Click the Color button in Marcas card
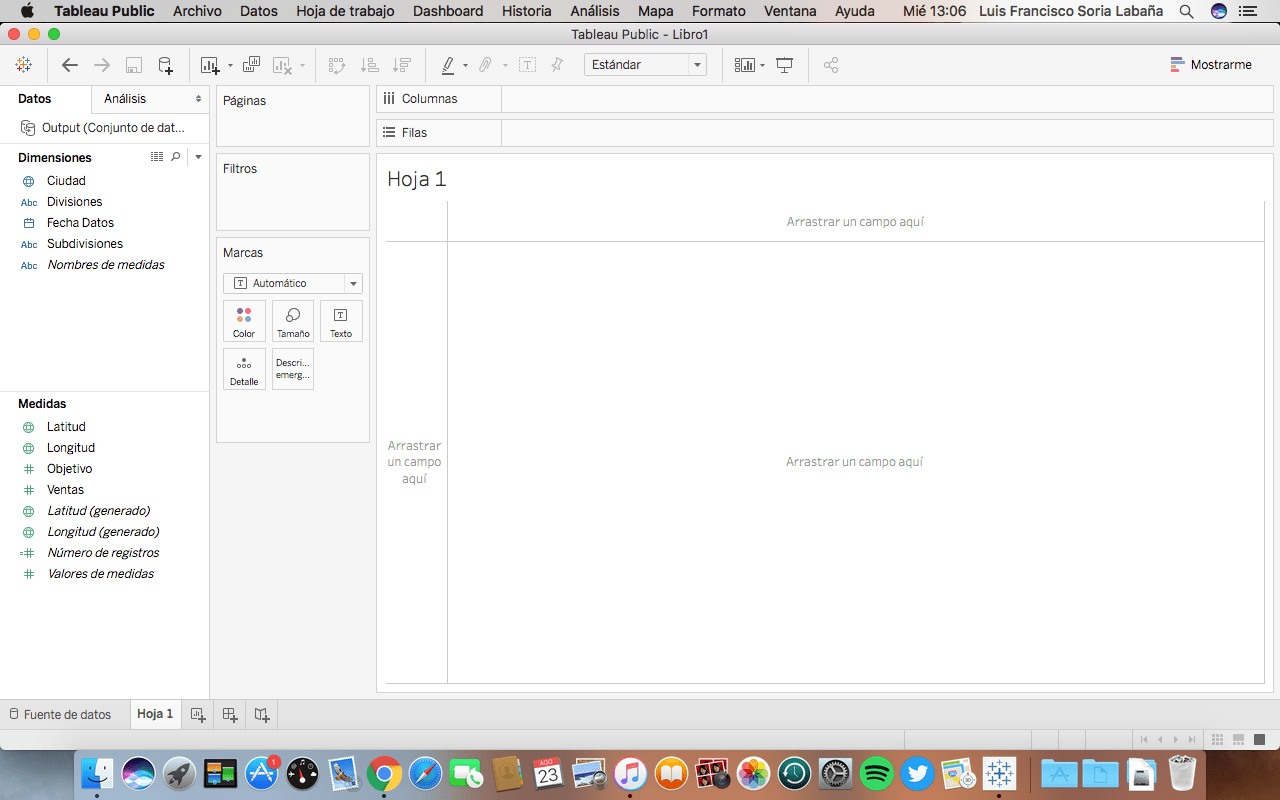 [244, 322]
